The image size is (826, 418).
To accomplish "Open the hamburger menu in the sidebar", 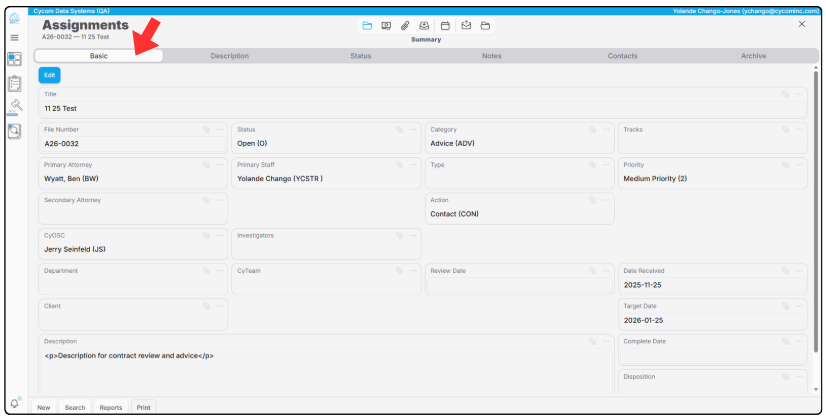I will tap(14, 38).
